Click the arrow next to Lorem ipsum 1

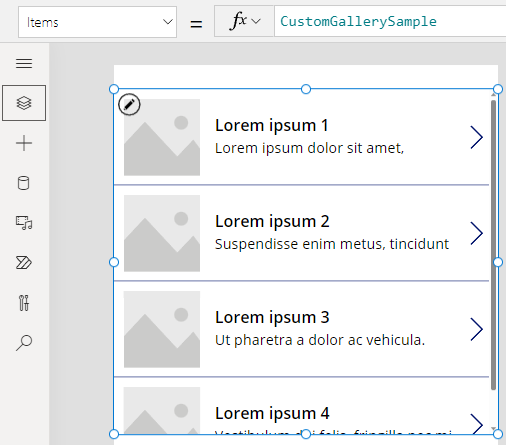(477, 137)
